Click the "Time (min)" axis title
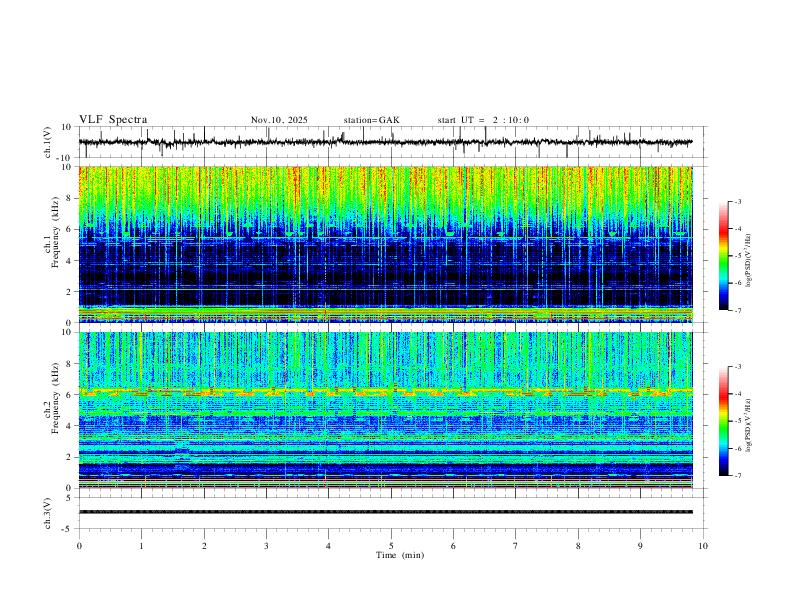 (400, 555)
